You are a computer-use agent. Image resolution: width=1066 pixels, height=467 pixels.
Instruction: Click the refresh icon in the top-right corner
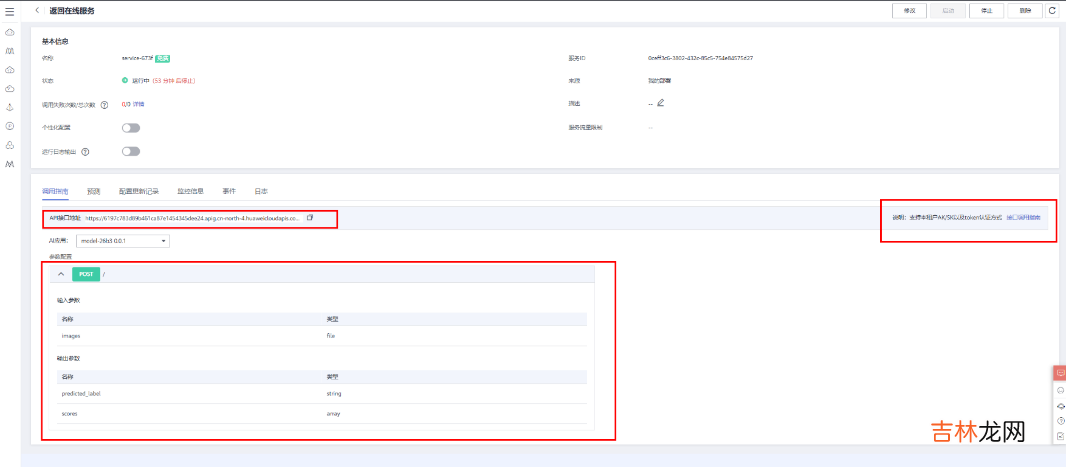(1052, 10)
